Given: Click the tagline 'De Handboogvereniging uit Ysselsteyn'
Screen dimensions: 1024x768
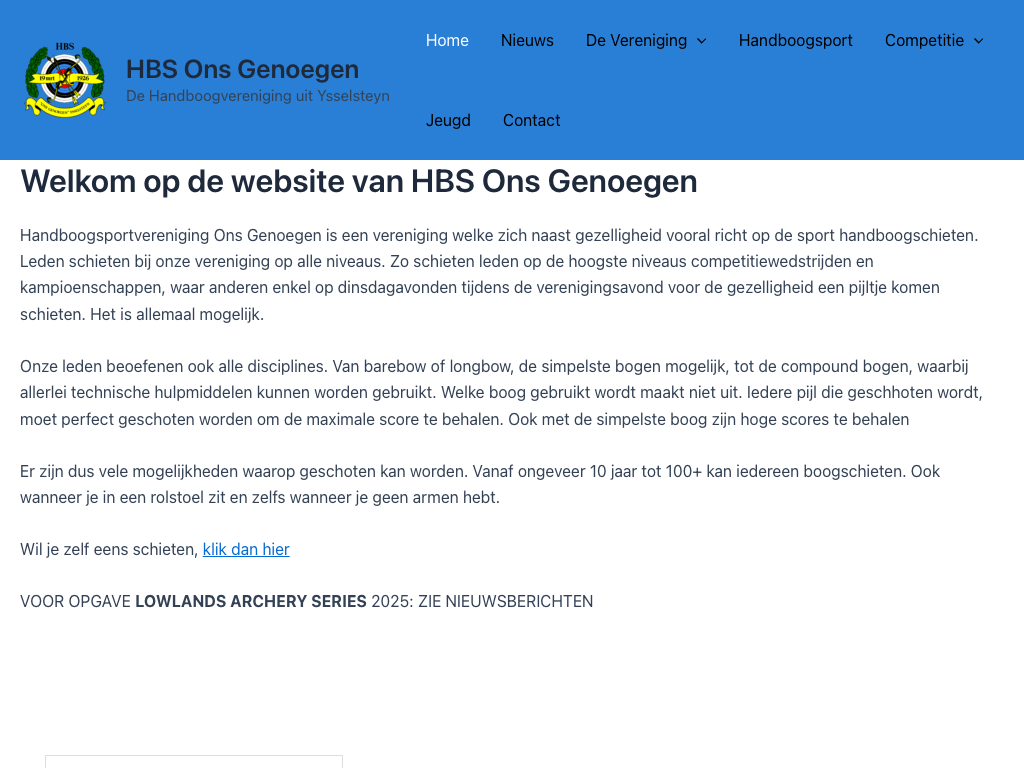Looking at the screenshot, I should click(258, 96).
